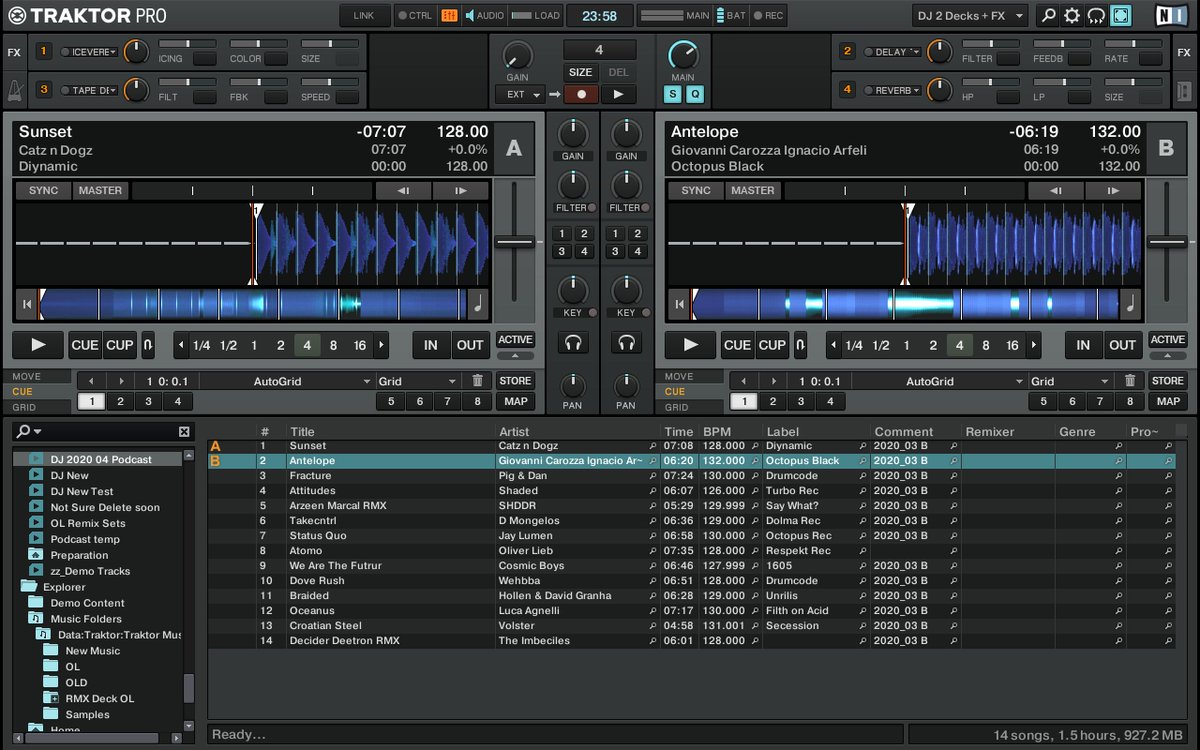
Task: Click Deck A volume fader
Action: (x=515, y=242)
